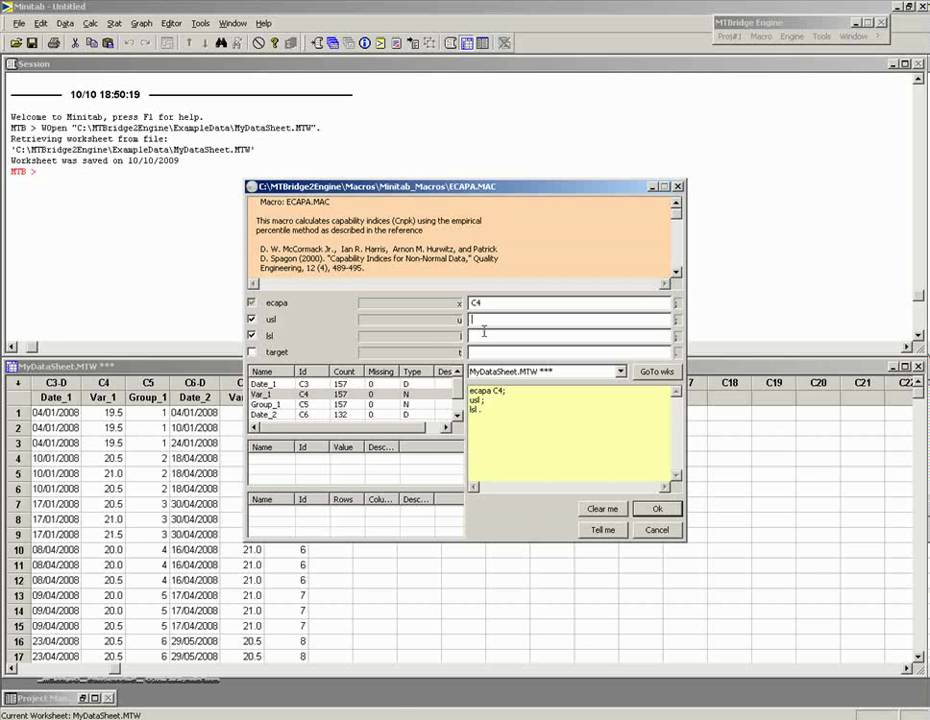Image resolution: width=930 pixels, height=720 pixels.
Task: Click the C4 column header in worksheet
Action: pyautogui.click(x=104, y=383)
